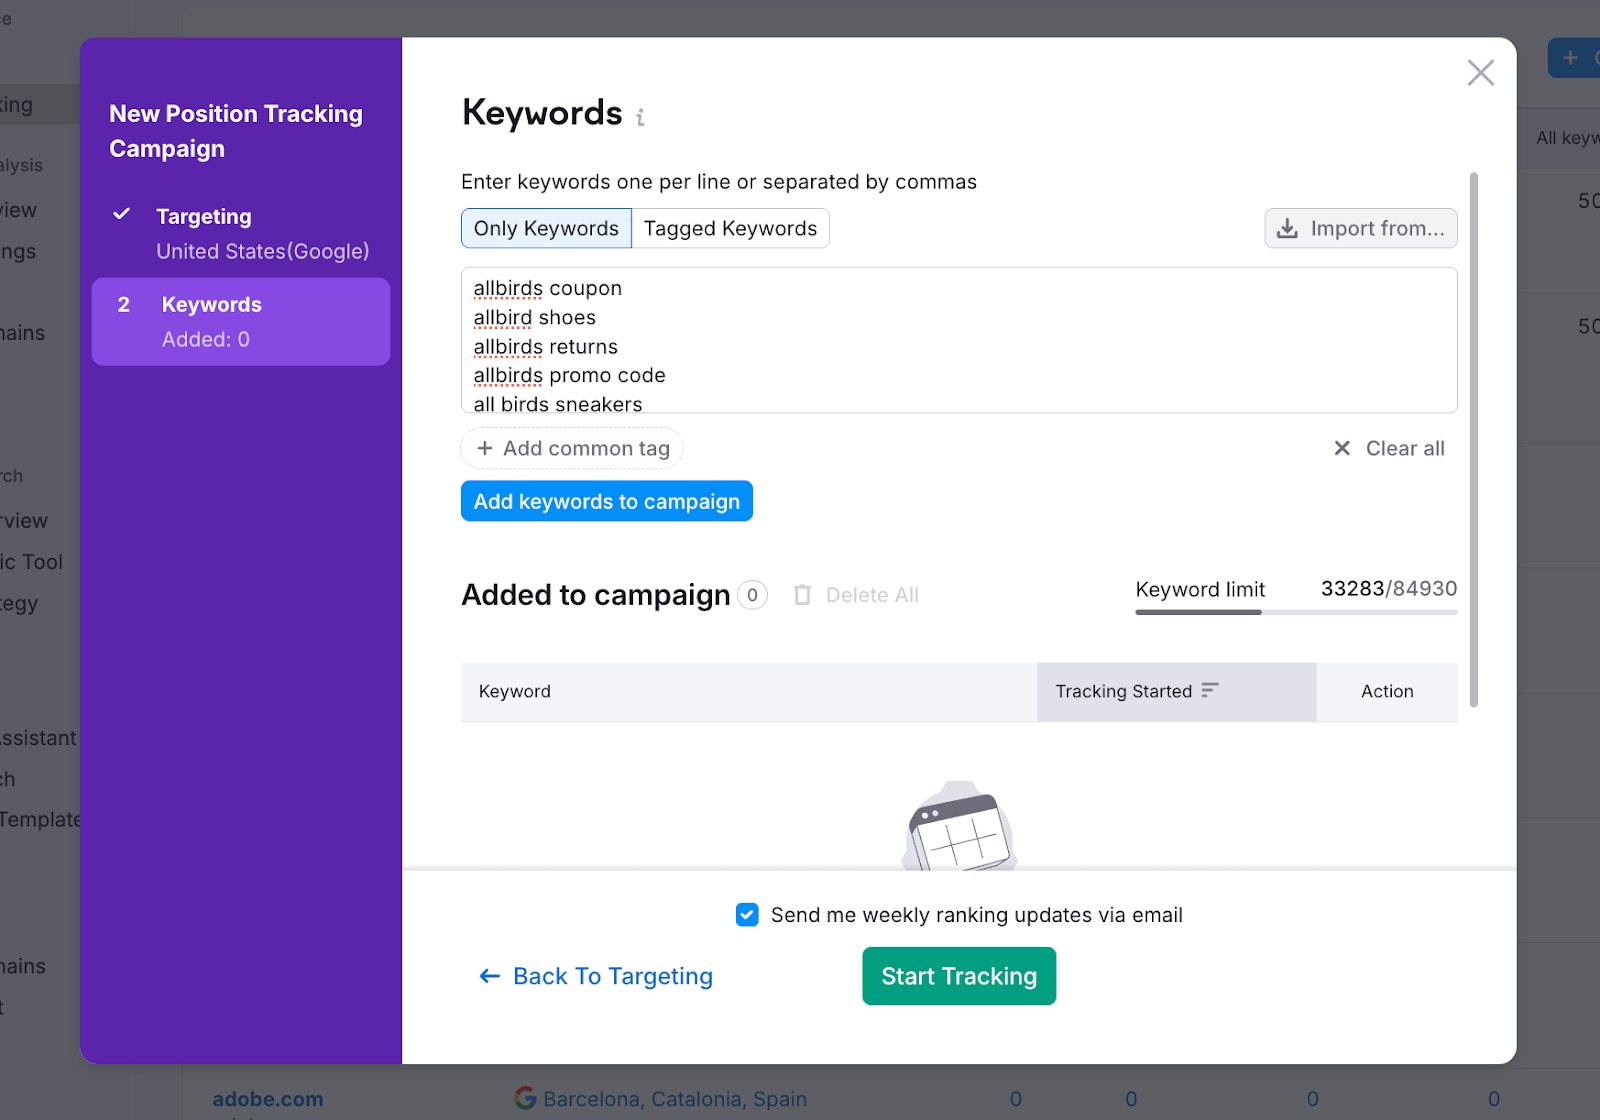Click the Clear all cross icon
Screen dimensions: 1600x1120
1342,448
